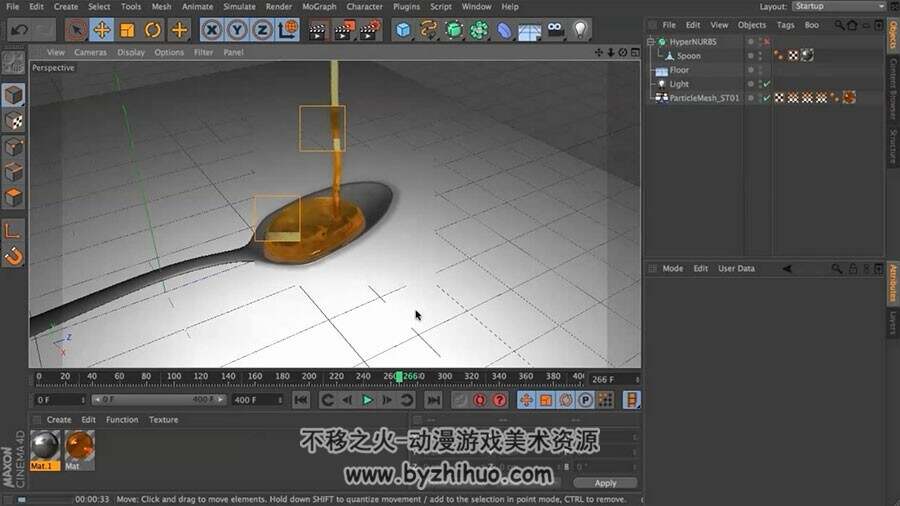Screen dimensions: 900x506
Task: Open the File menu
Action: click(x=12, y=7)
